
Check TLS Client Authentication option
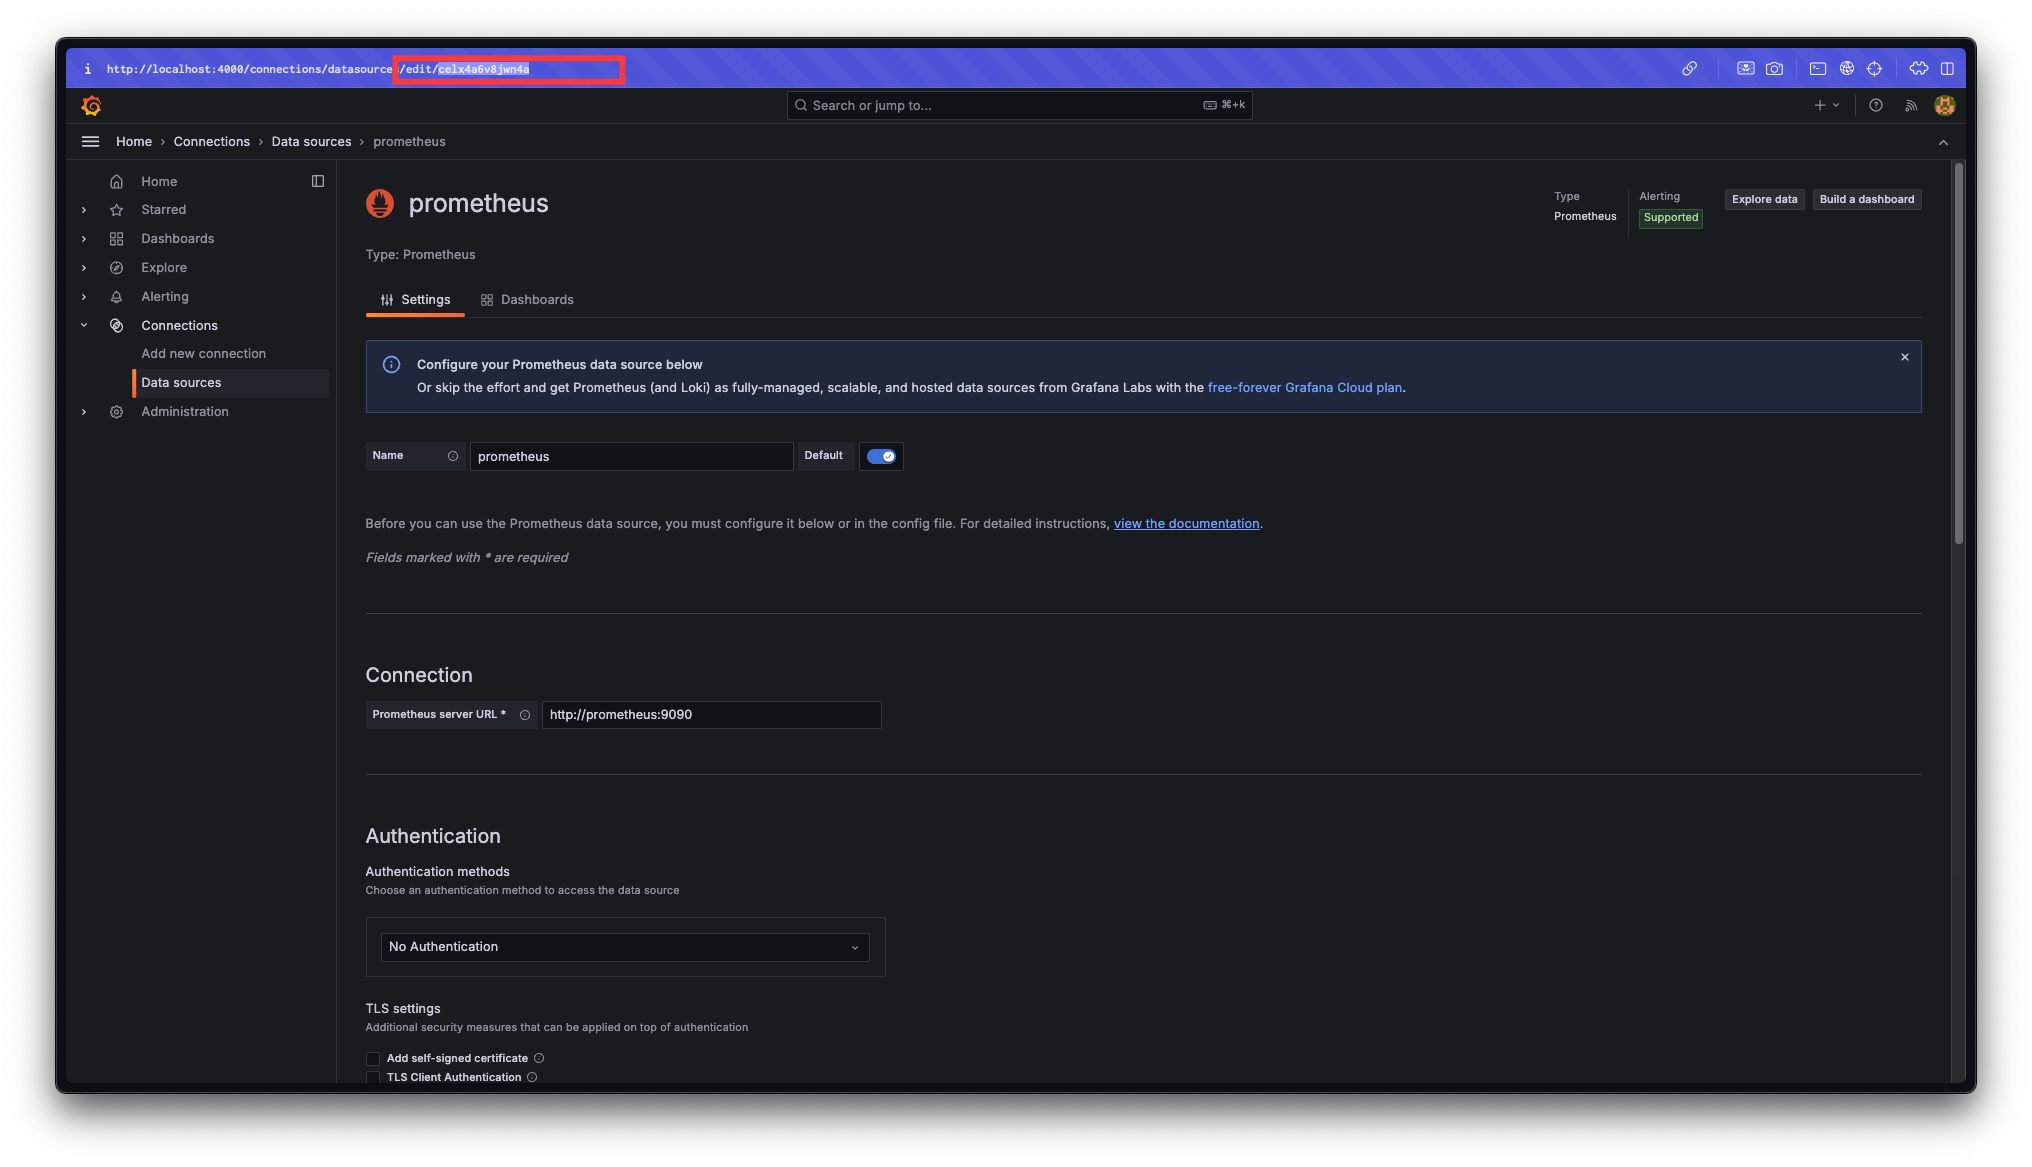click(x=373, y=1077)
